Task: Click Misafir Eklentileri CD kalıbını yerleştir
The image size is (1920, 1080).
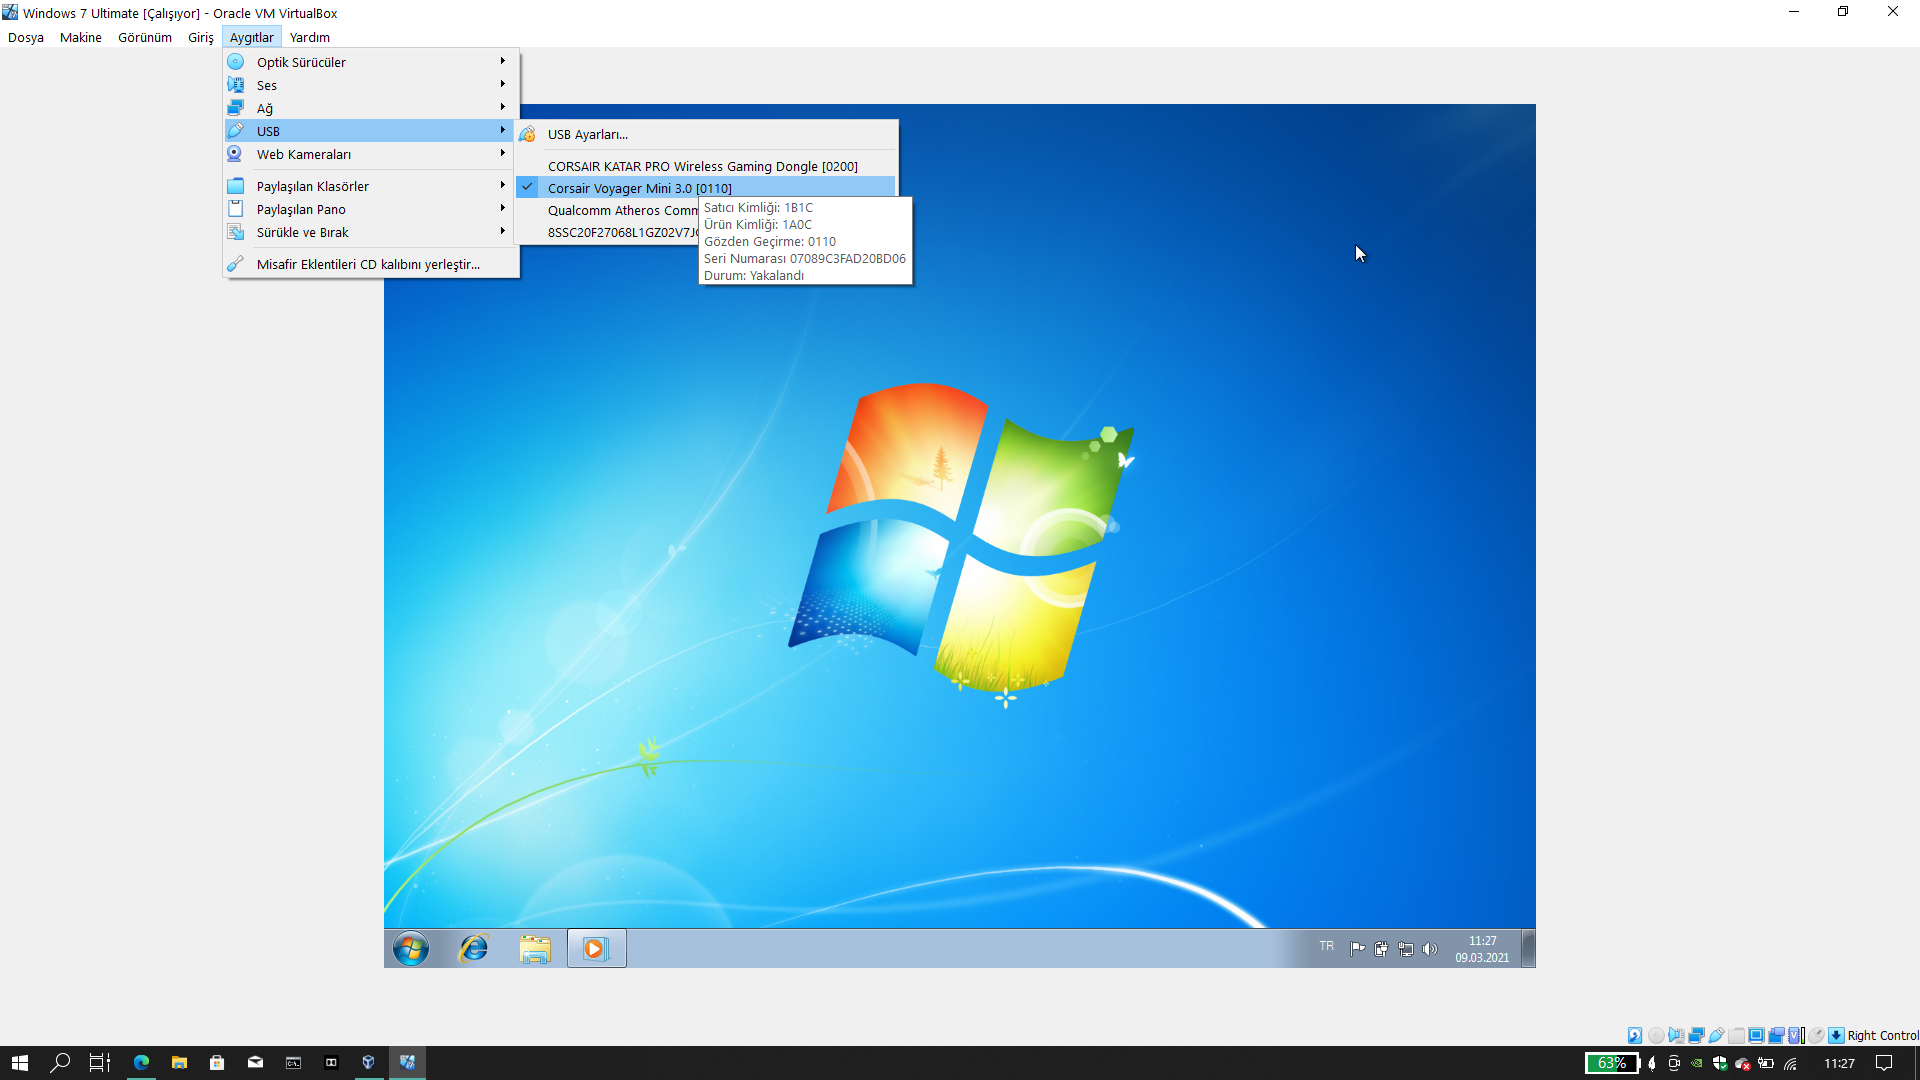Action: point(368,264)
